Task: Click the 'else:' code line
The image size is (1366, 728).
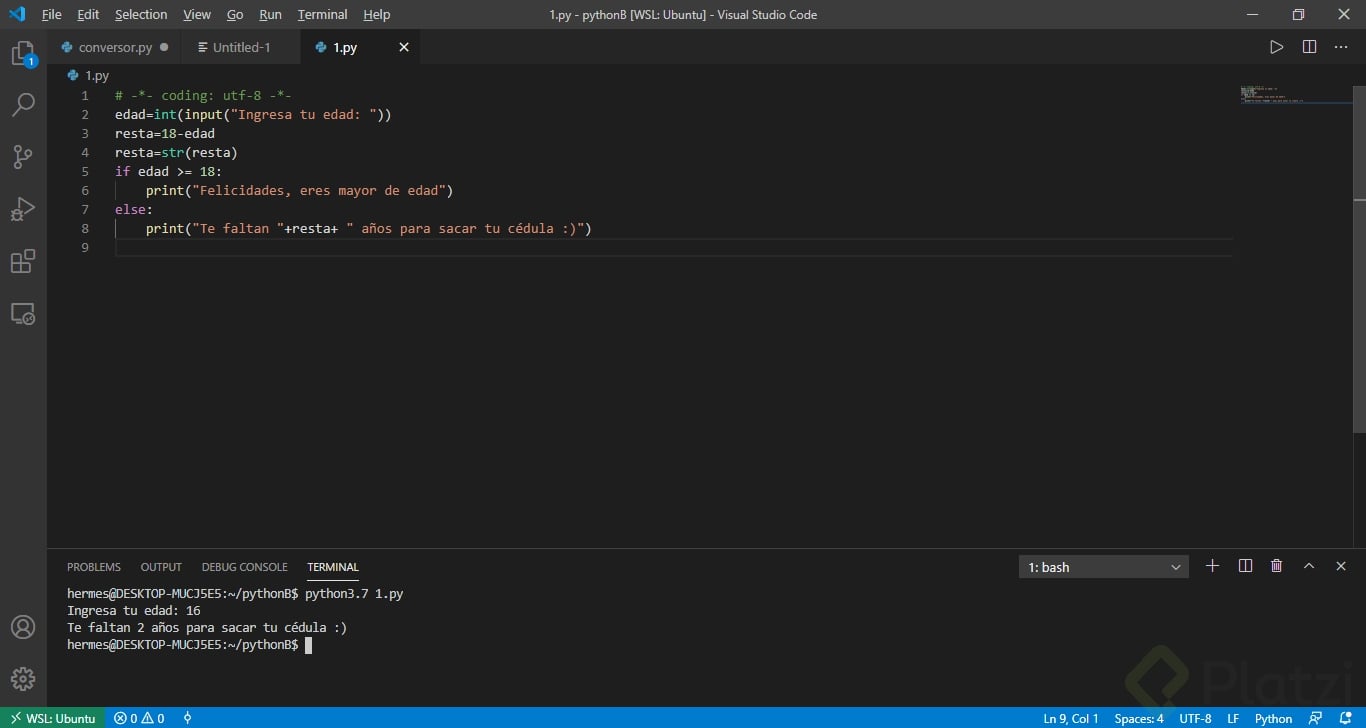Action: (134, 209)
